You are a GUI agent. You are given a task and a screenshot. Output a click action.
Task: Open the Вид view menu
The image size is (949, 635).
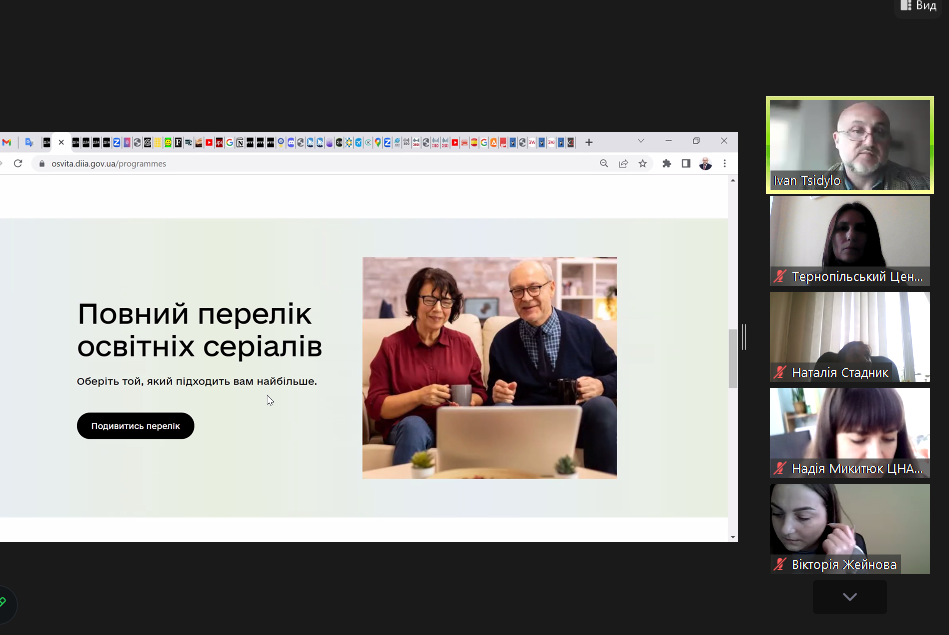[919, 6]
